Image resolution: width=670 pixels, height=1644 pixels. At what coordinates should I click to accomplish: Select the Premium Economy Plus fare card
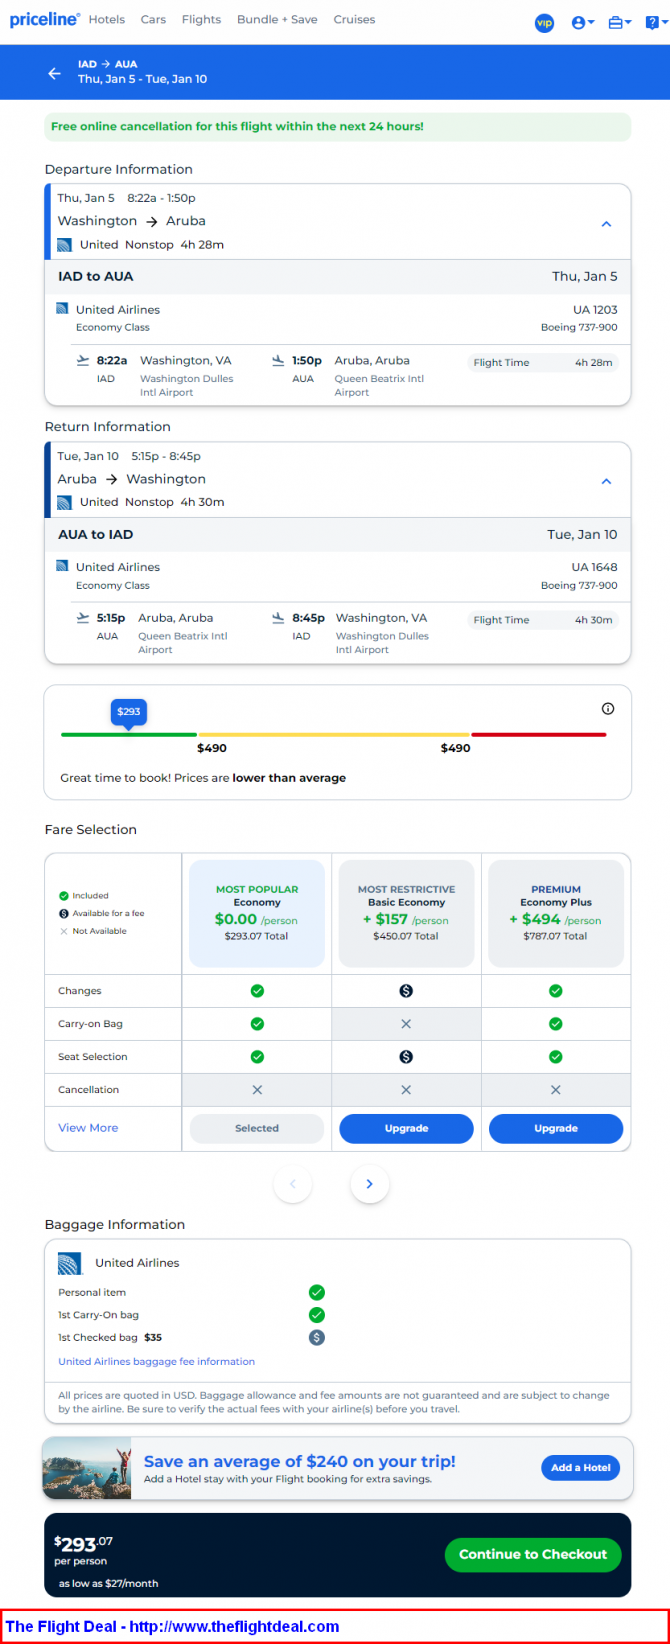pos(556,913)
